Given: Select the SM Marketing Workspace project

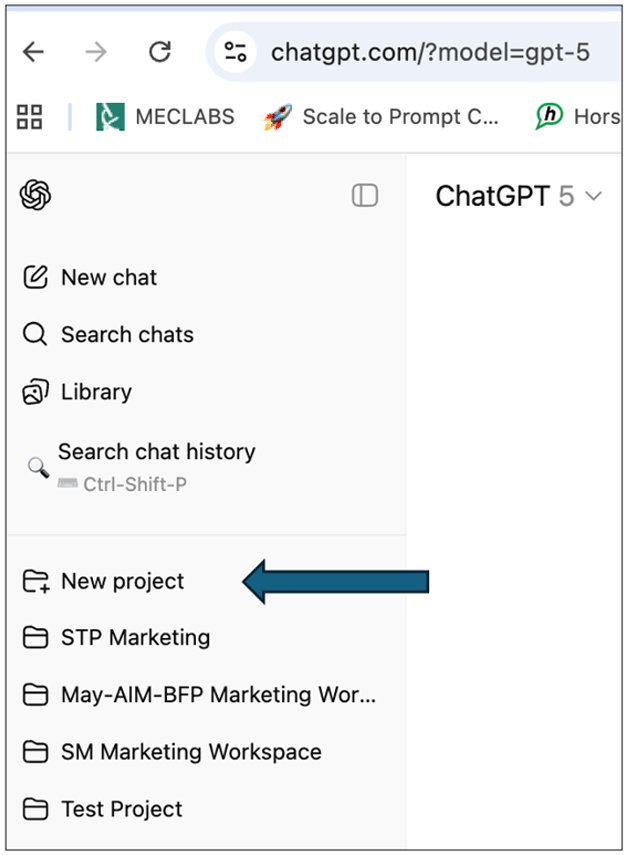Looking at the screenshot, I should 172,752.
